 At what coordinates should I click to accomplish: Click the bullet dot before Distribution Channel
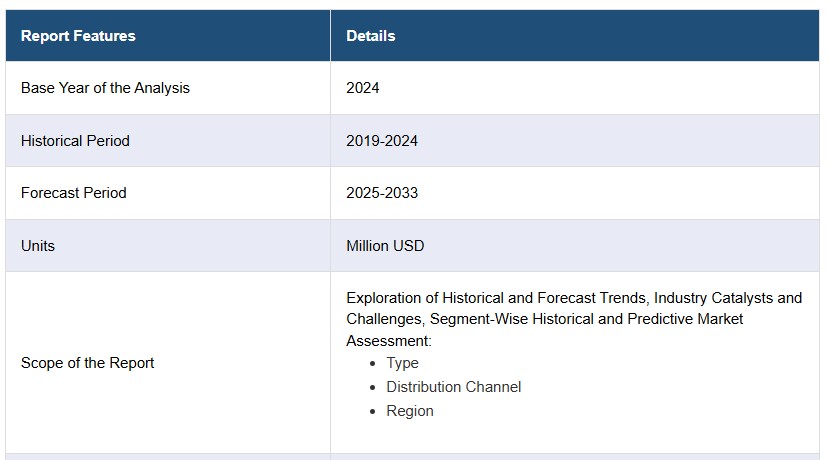click(373, 388)
